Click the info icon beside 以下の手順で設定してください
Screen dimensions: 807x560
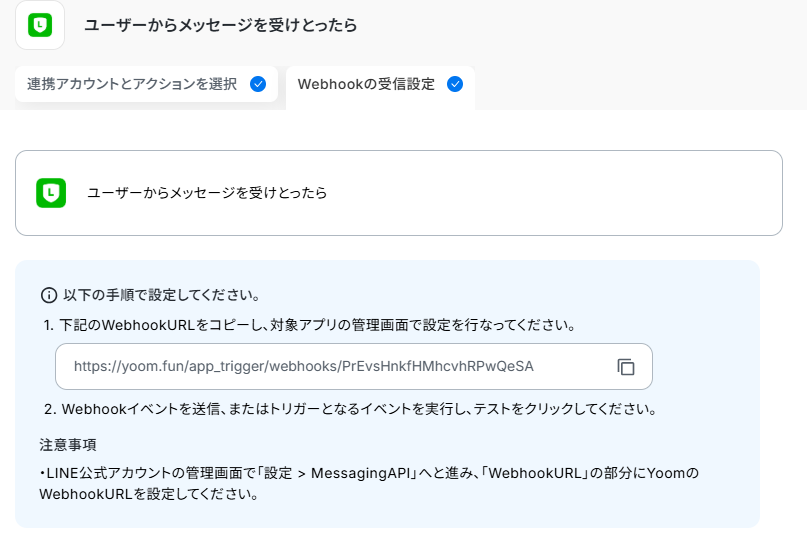click(48, 295)
